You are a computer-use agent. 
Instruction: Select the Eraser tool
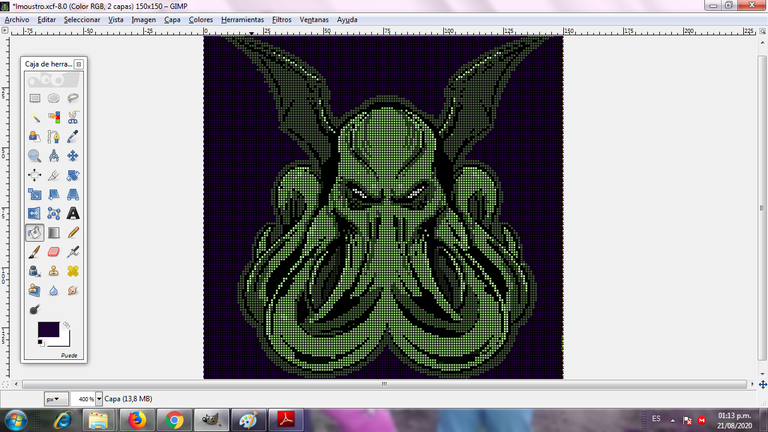(x=53, y=252)
